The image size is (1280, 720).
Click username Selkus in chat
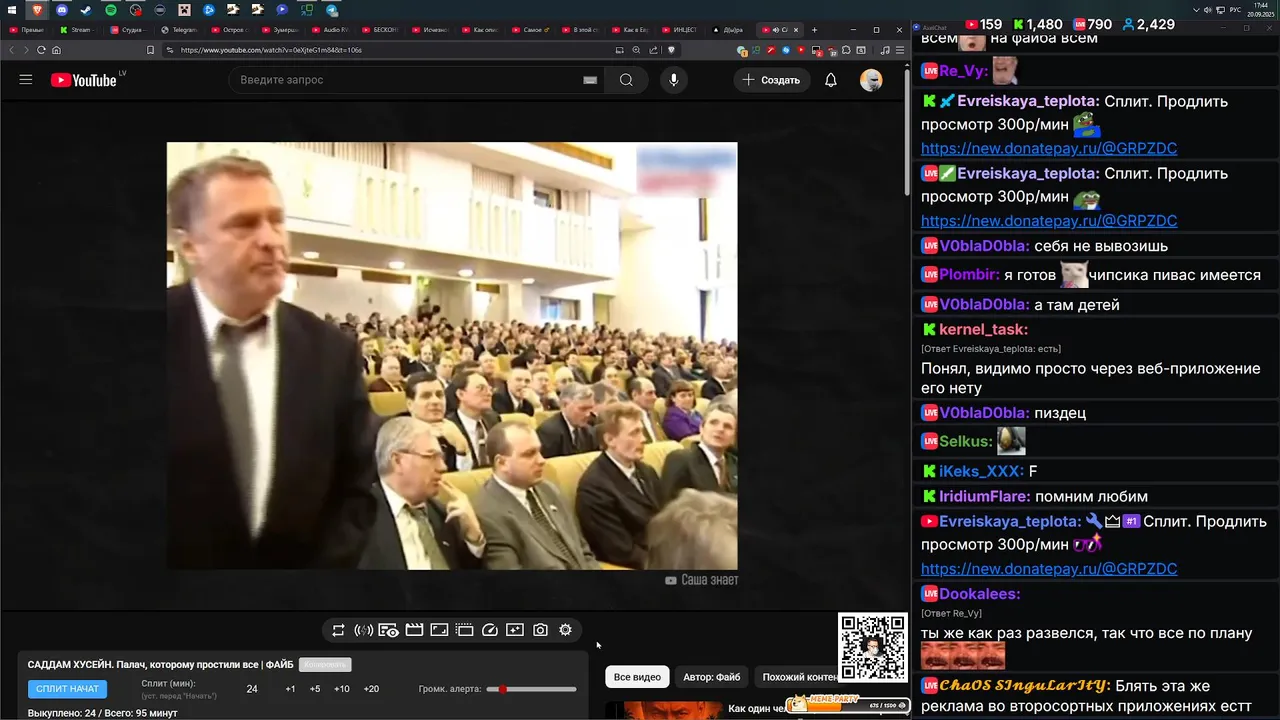pyautogui.click(x=965, y=441)
